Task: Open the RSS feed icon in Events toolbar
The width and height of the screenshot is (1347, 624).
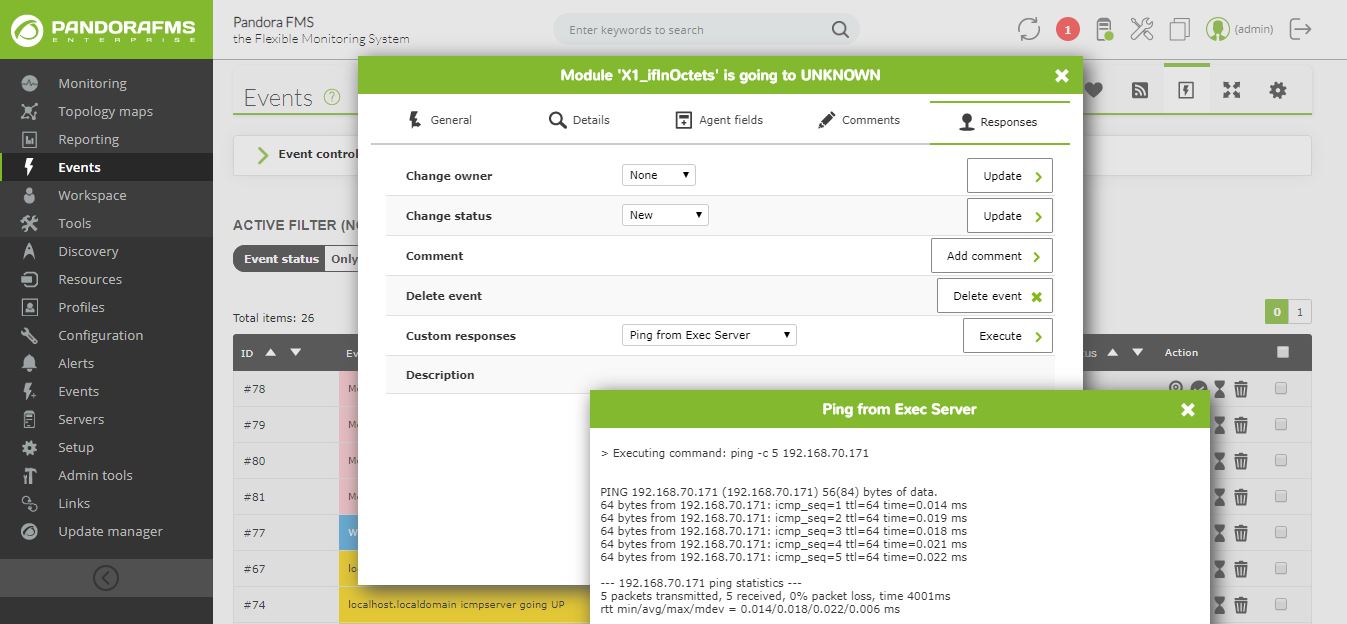Action: click(x=1139, y=90)
